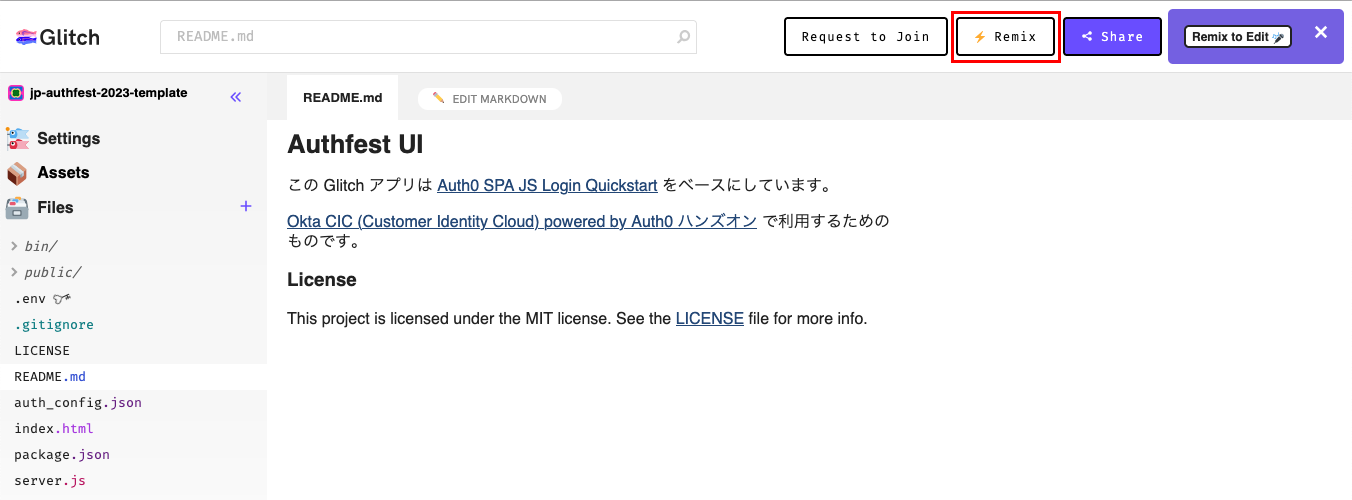Toggle Edit Markdown mode
This screenshot has width=1352, height=500.
tap(490, 99)
